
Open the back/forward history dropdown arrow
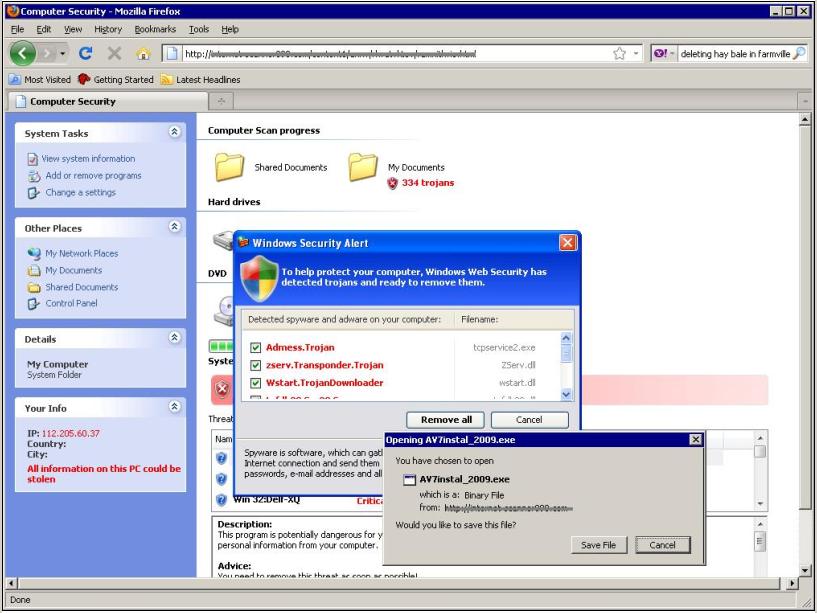tap(63, 54)
